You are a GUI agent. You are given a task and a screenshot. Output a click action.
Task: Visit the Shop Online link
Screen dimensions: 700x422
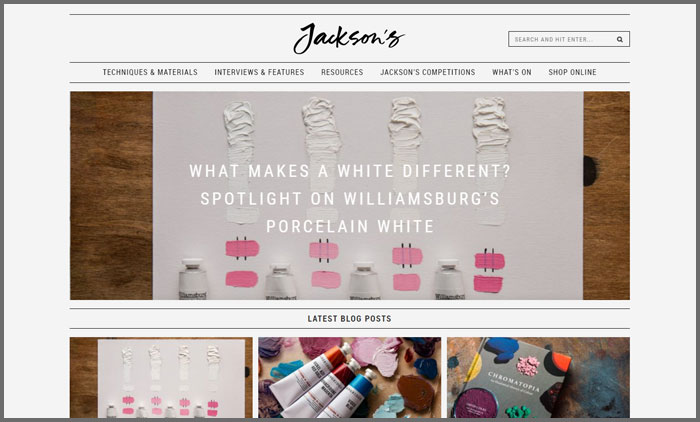tap(572, 72)
